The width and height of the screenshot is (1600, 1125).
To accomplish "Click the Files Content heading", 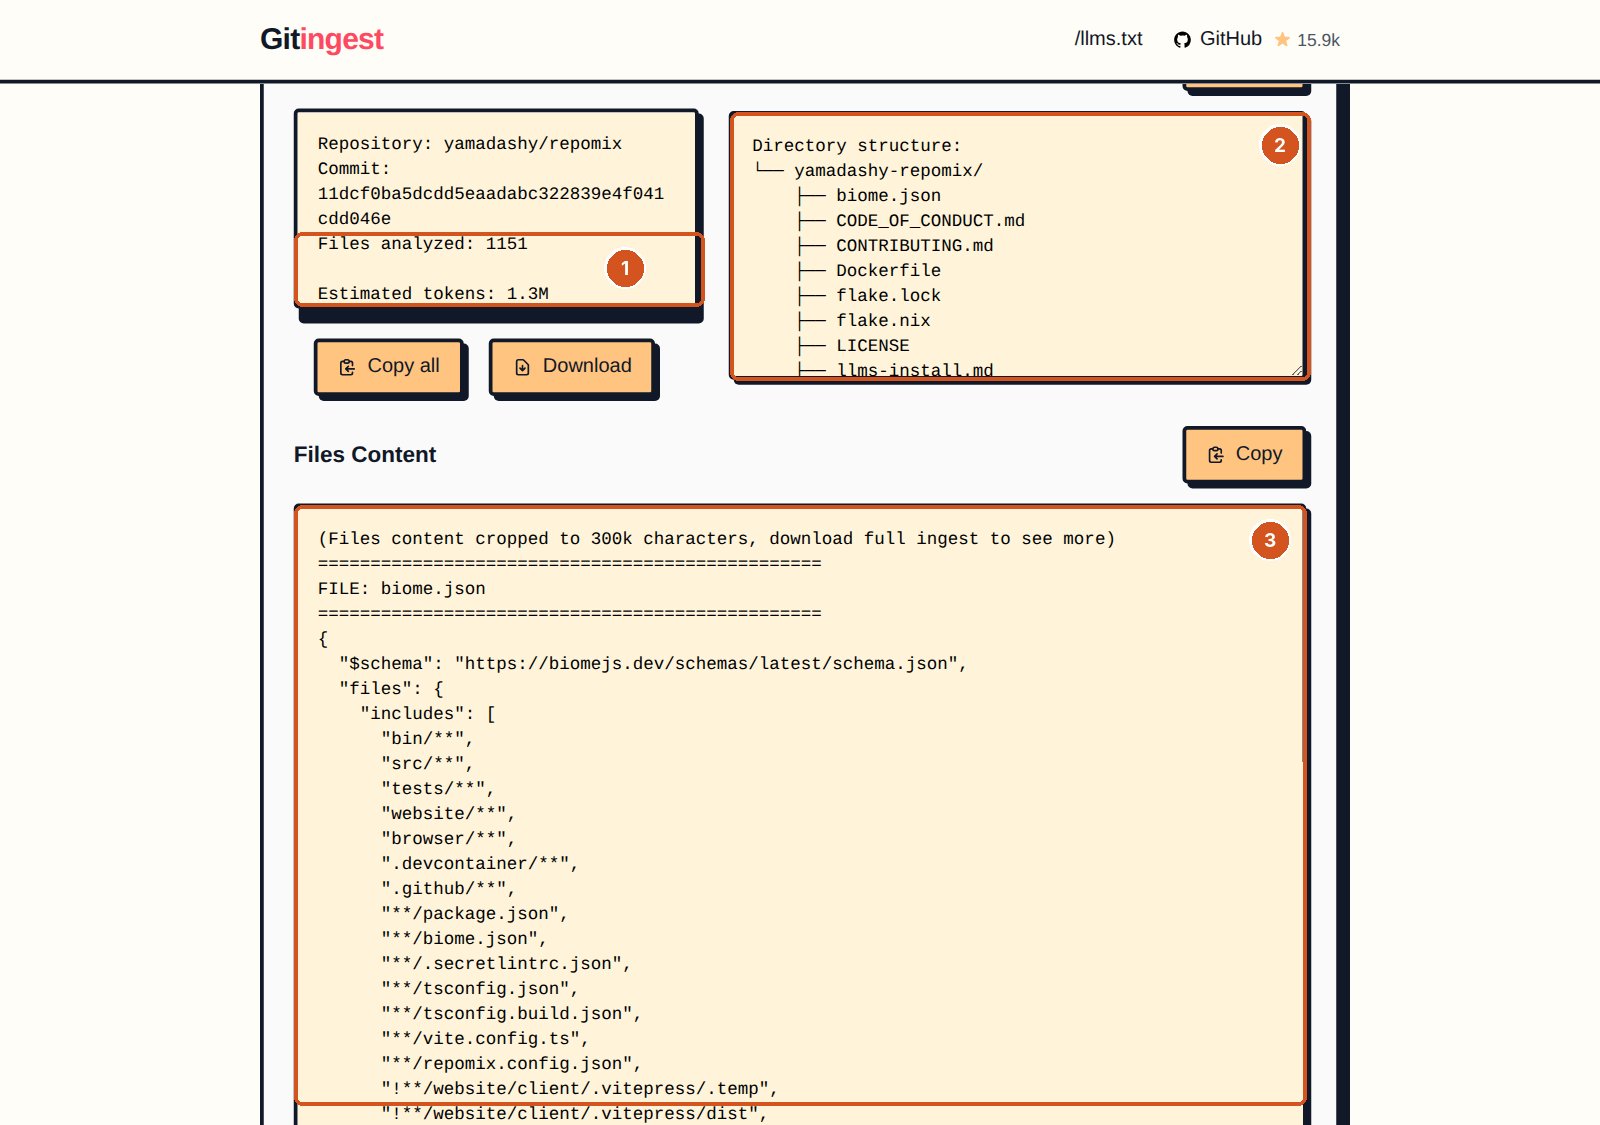I will (365, 455).
